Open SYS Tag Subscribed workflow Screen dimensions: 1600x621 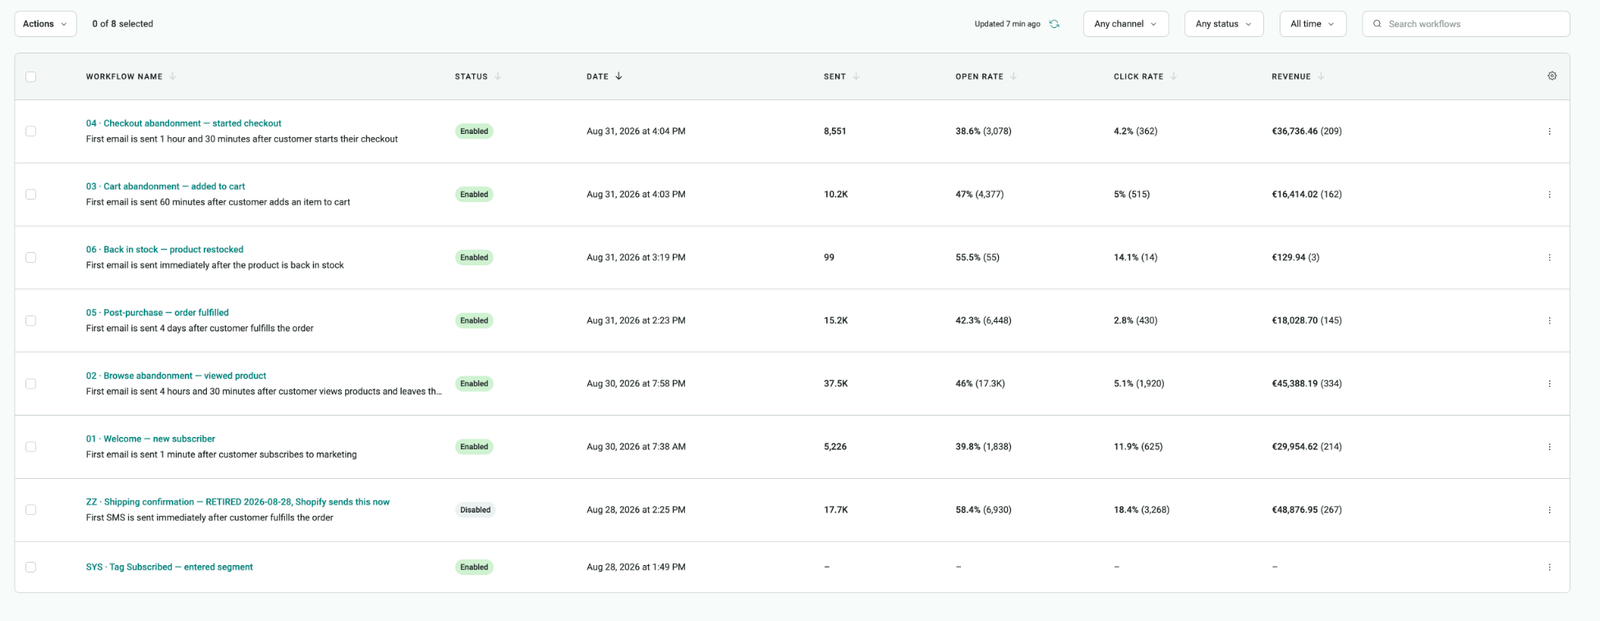coord(169,567)
